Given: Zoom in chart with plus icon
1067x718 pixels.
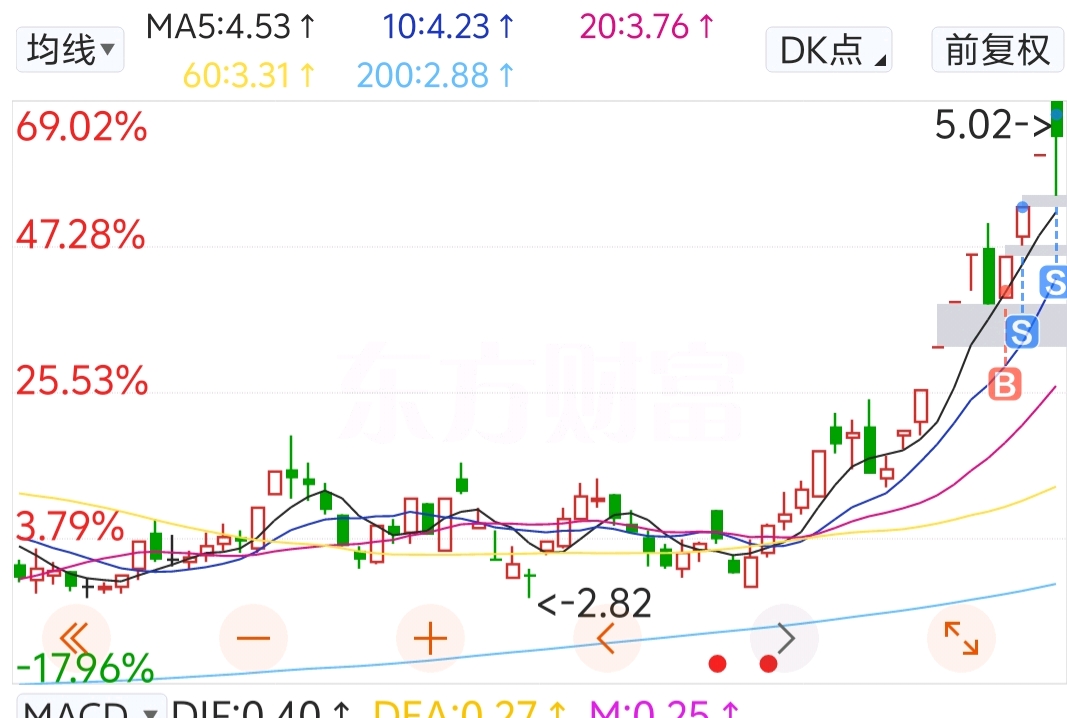Looking at the screenshot, I should pos(430,639).
